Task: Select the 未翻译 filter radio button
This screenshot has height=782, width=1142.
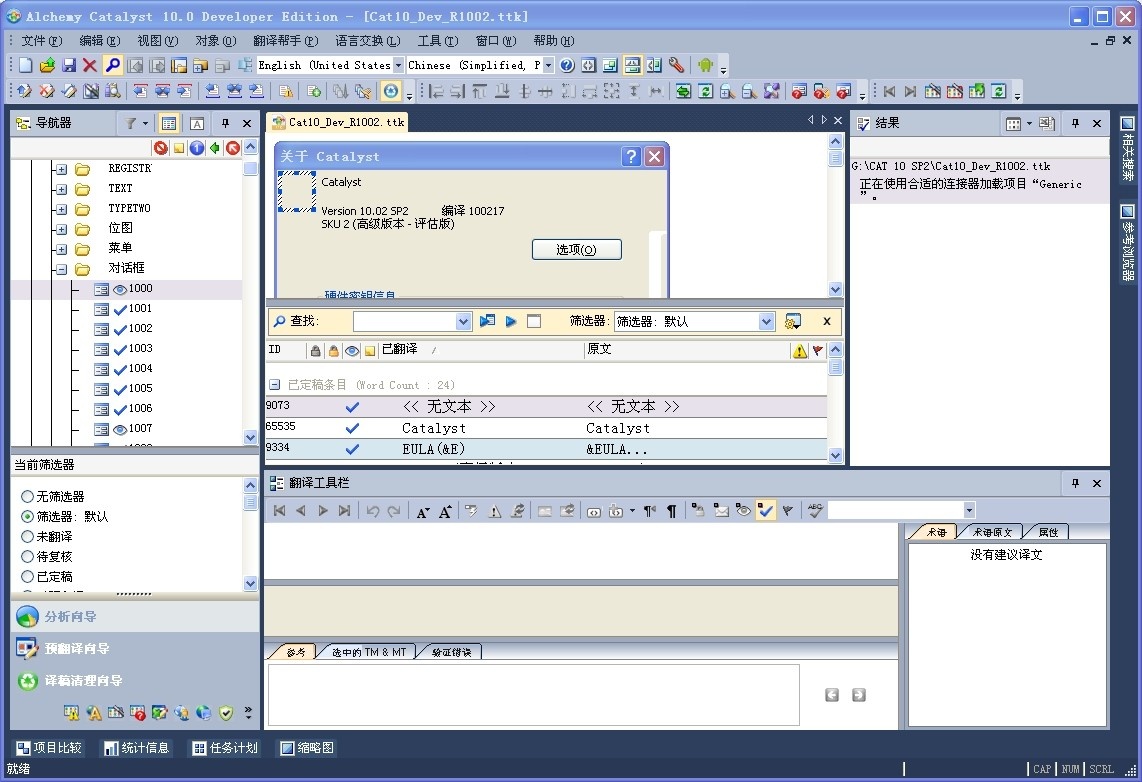Action: click(x=28, y=537)
